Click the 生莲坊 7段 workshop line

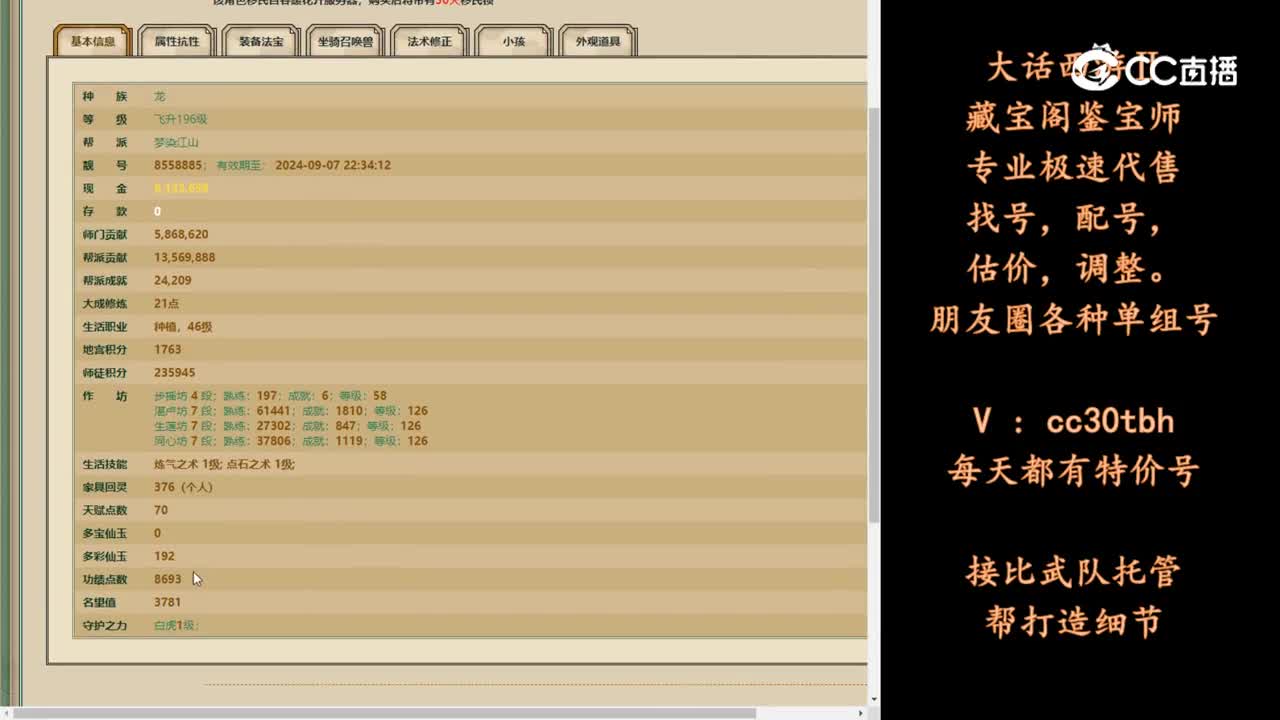[287, 426]
